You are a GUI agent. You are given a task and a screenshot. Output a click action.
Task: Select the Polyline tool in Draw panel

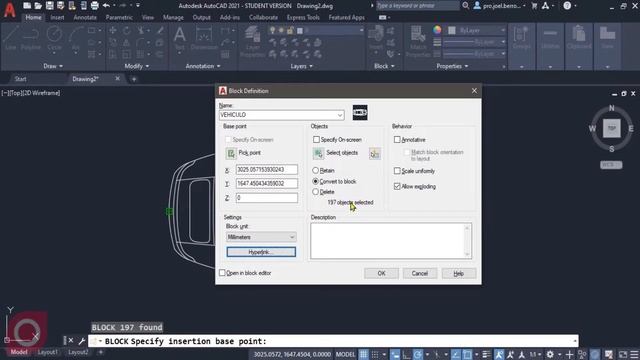pos(31,38)
